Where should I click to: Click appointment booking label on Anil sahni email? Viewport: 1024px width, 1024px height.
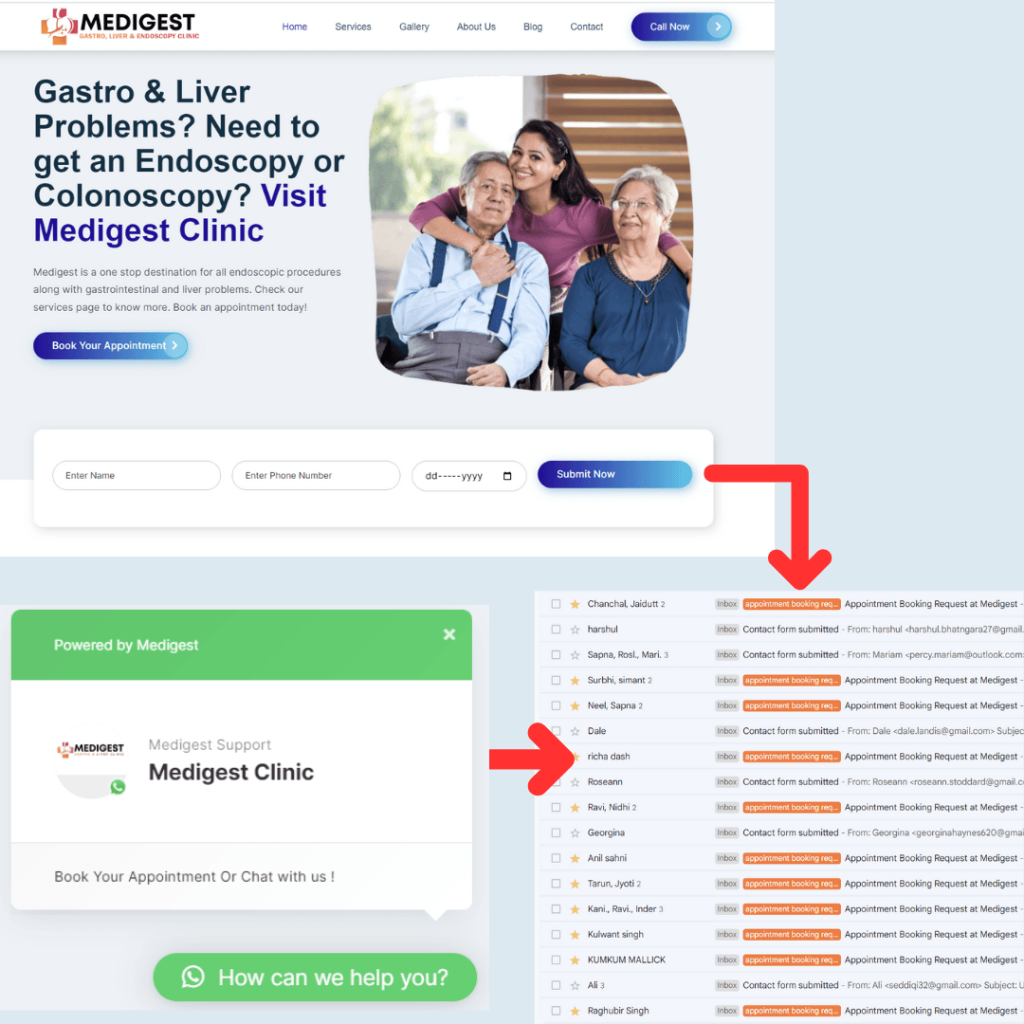[x=792, y=858]
